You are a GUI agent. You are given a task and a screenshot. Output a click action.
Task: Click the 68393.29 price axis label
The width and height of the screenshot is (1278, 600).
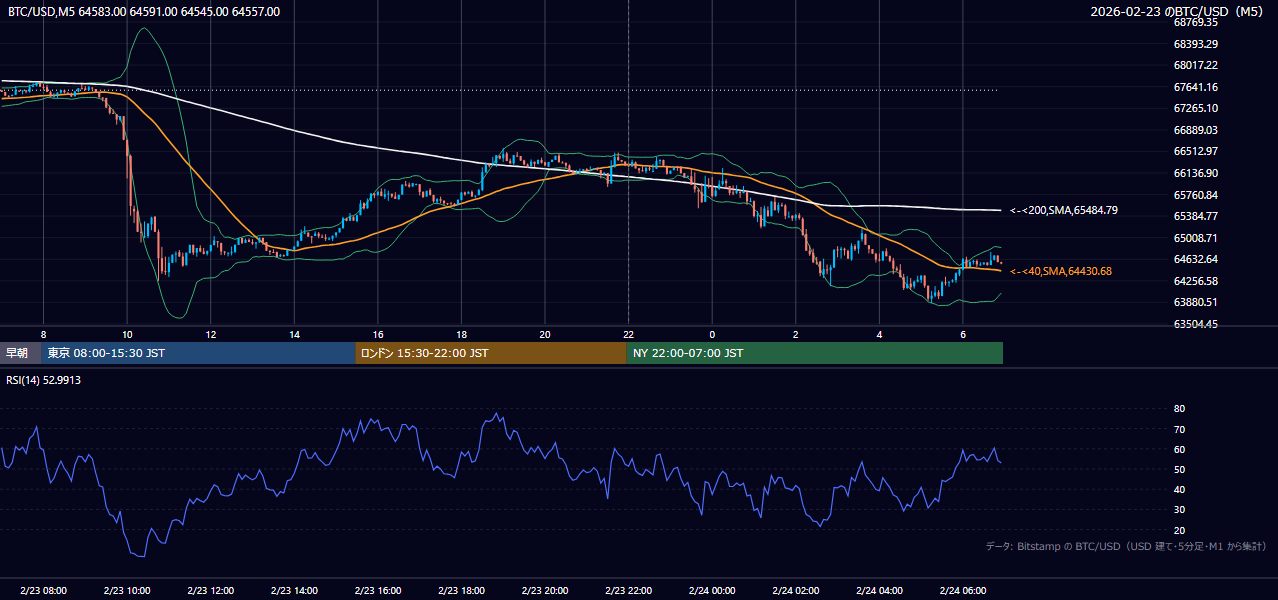tap(1196, 44)
